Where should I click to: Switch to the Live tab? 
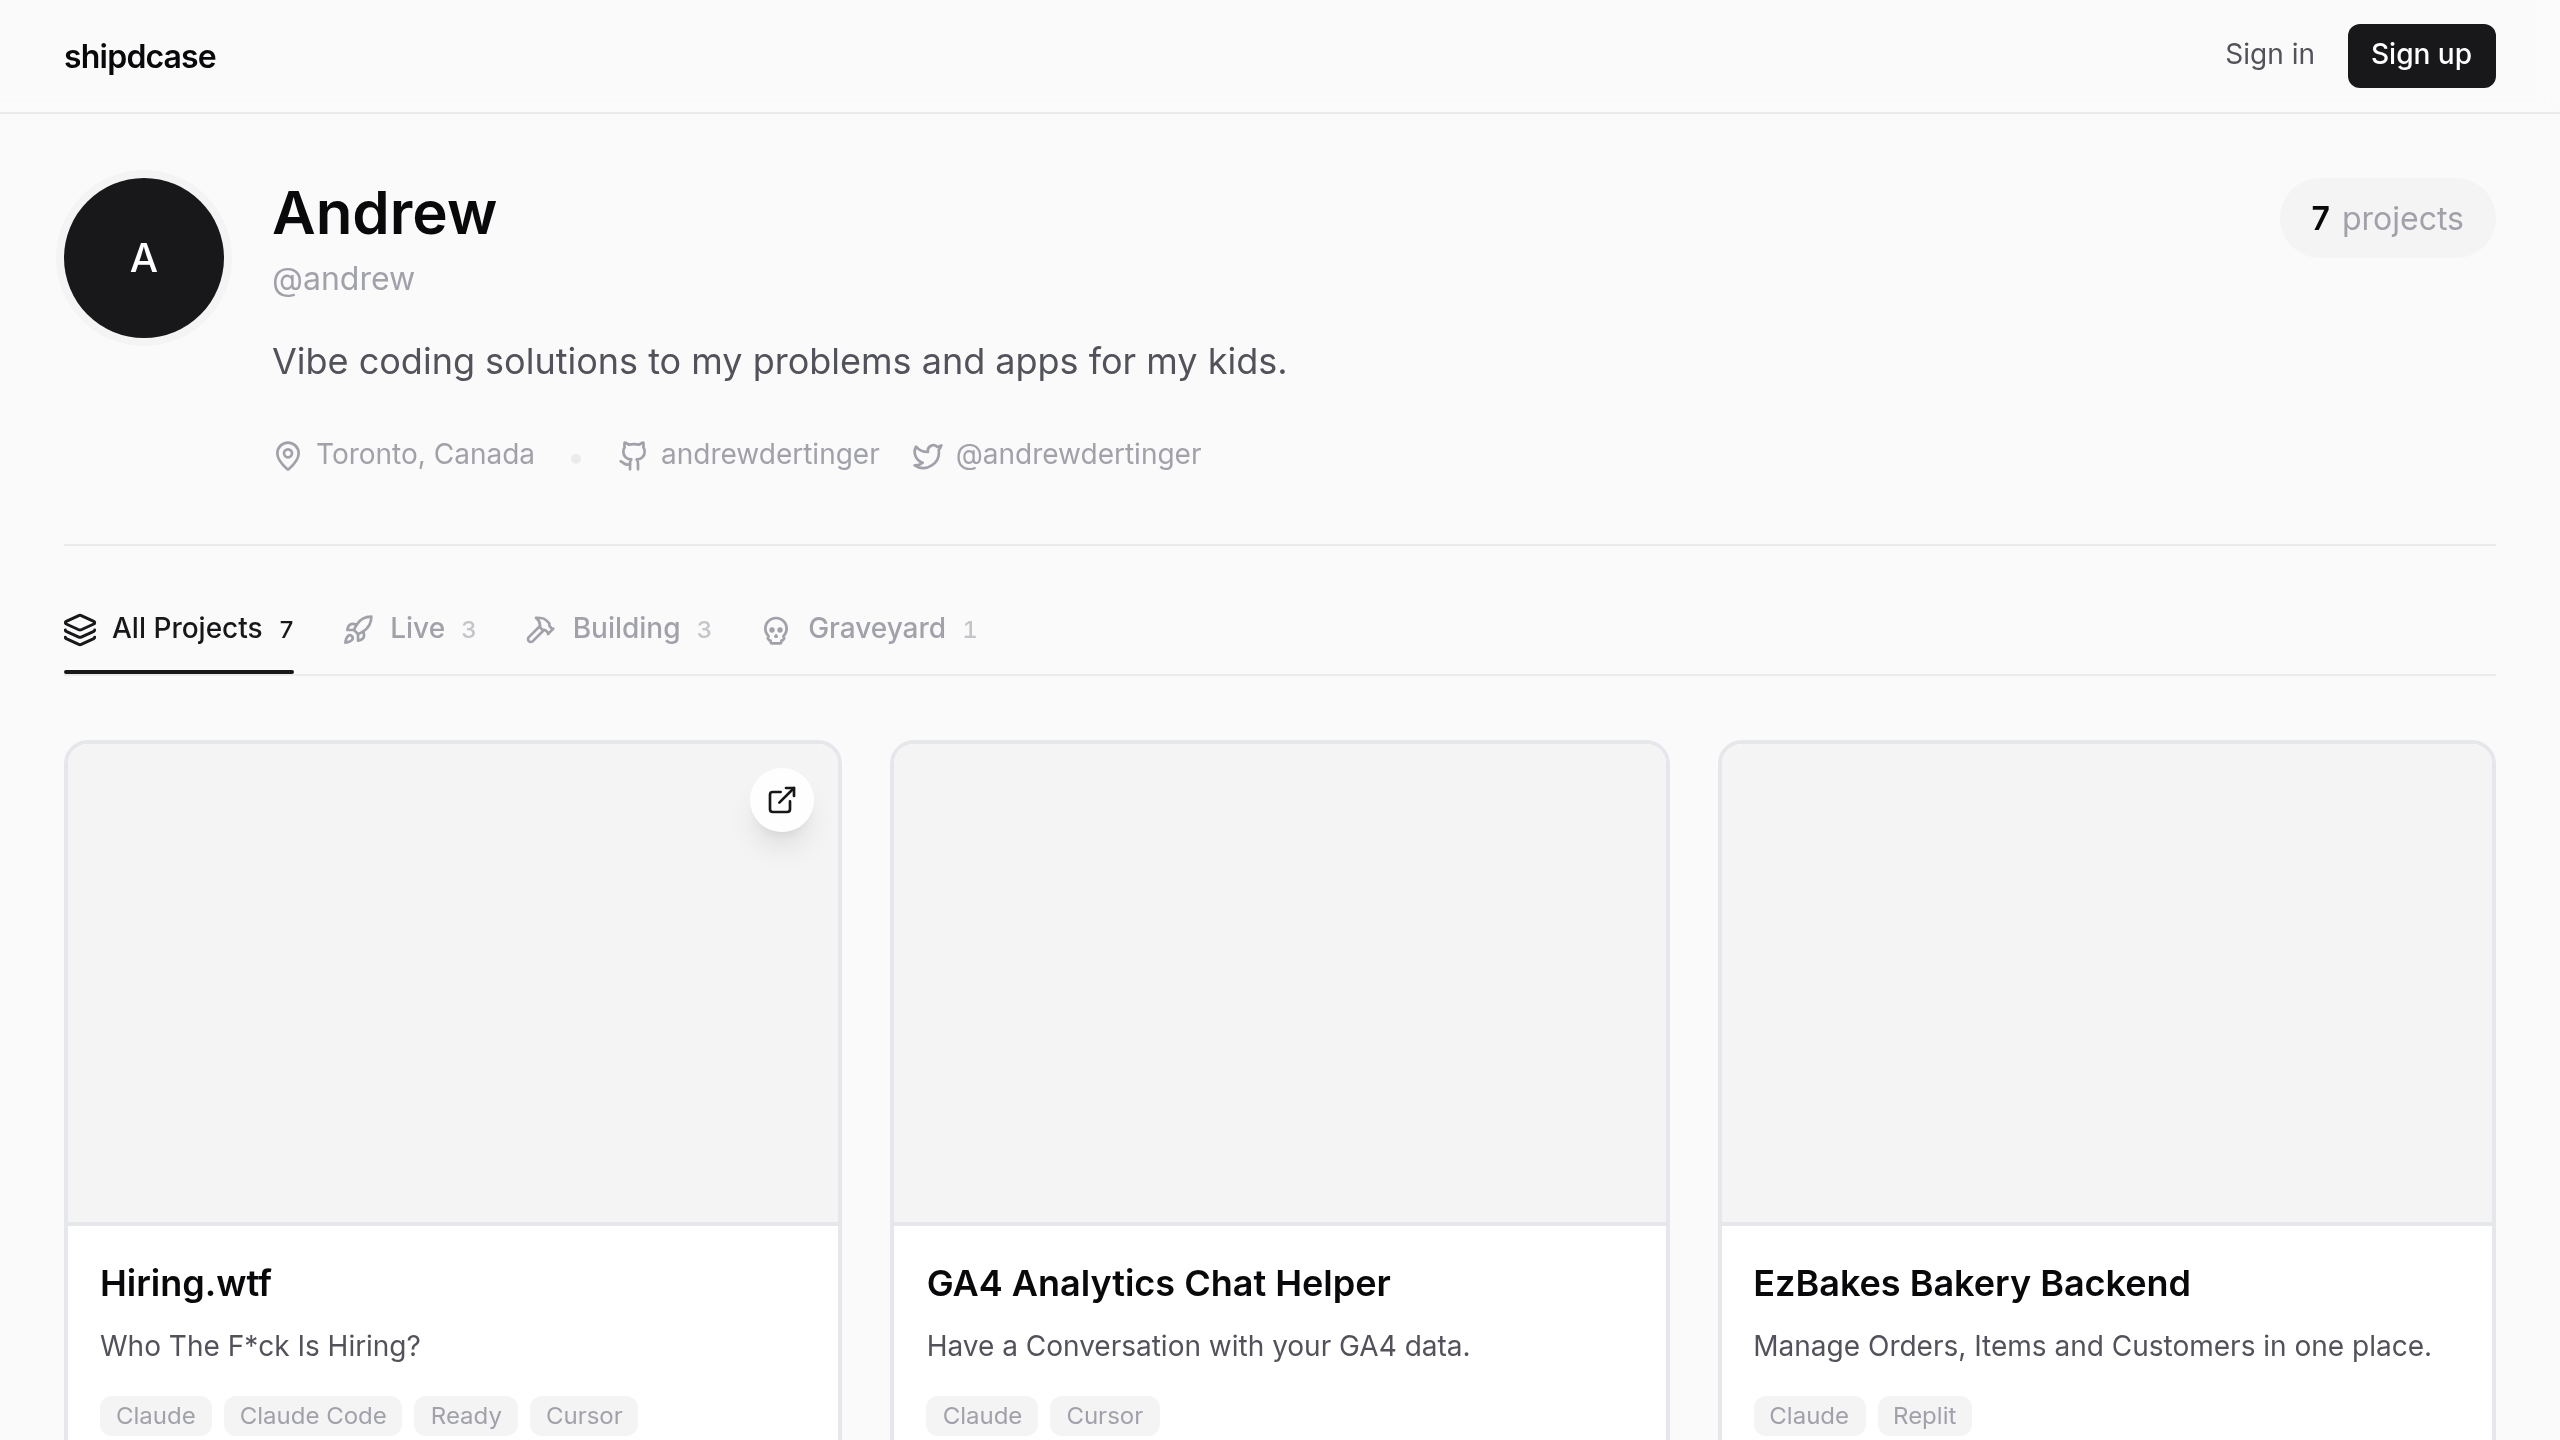pos(417,629)
